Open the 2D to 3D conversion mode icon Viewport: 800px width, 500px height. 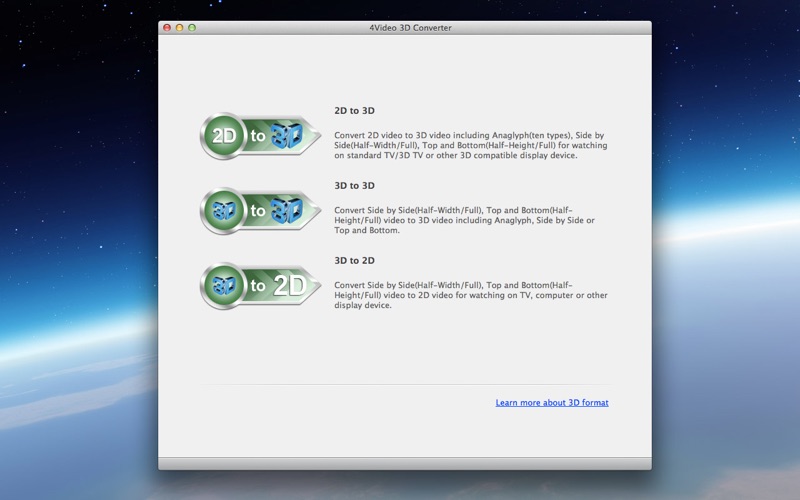tap(260, 136)
